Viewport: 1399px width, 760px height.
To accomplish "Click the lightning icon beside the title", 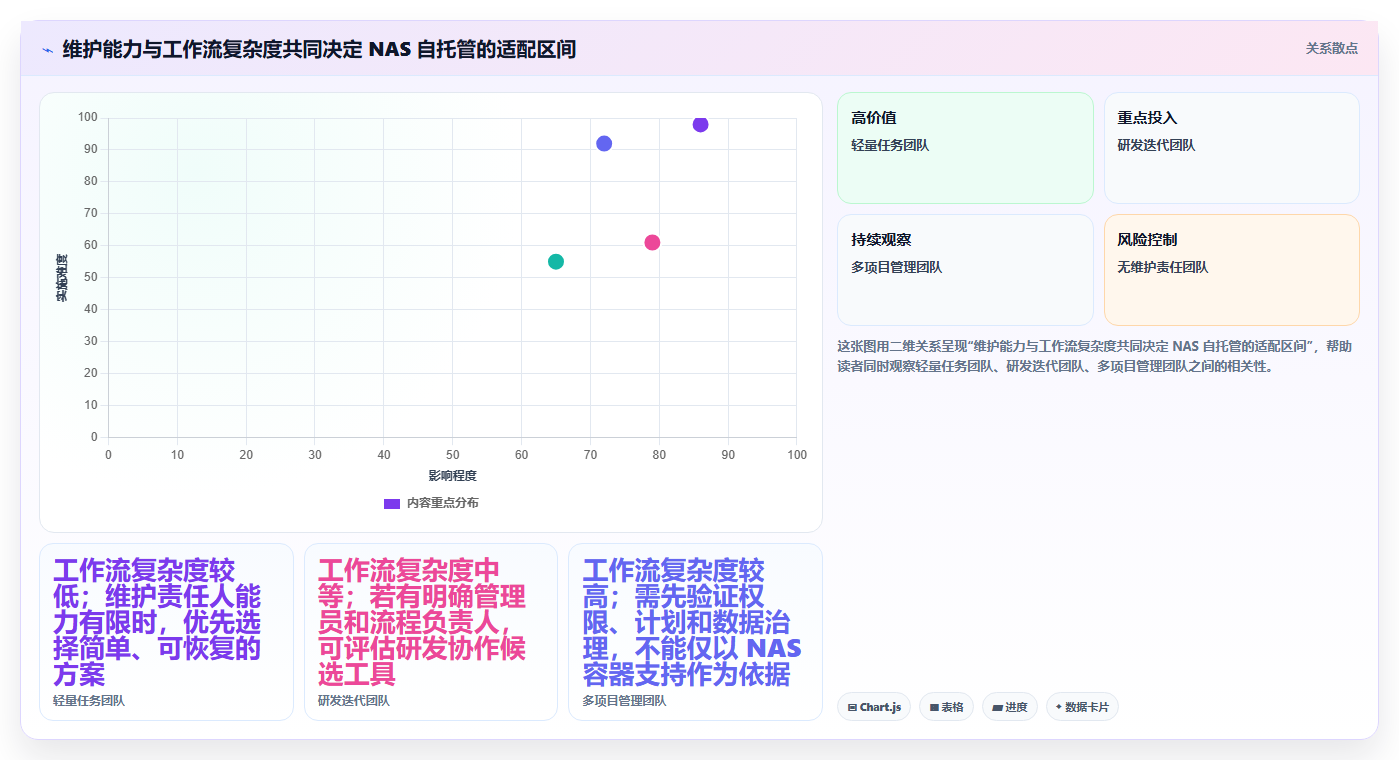I will coord(47,50).
